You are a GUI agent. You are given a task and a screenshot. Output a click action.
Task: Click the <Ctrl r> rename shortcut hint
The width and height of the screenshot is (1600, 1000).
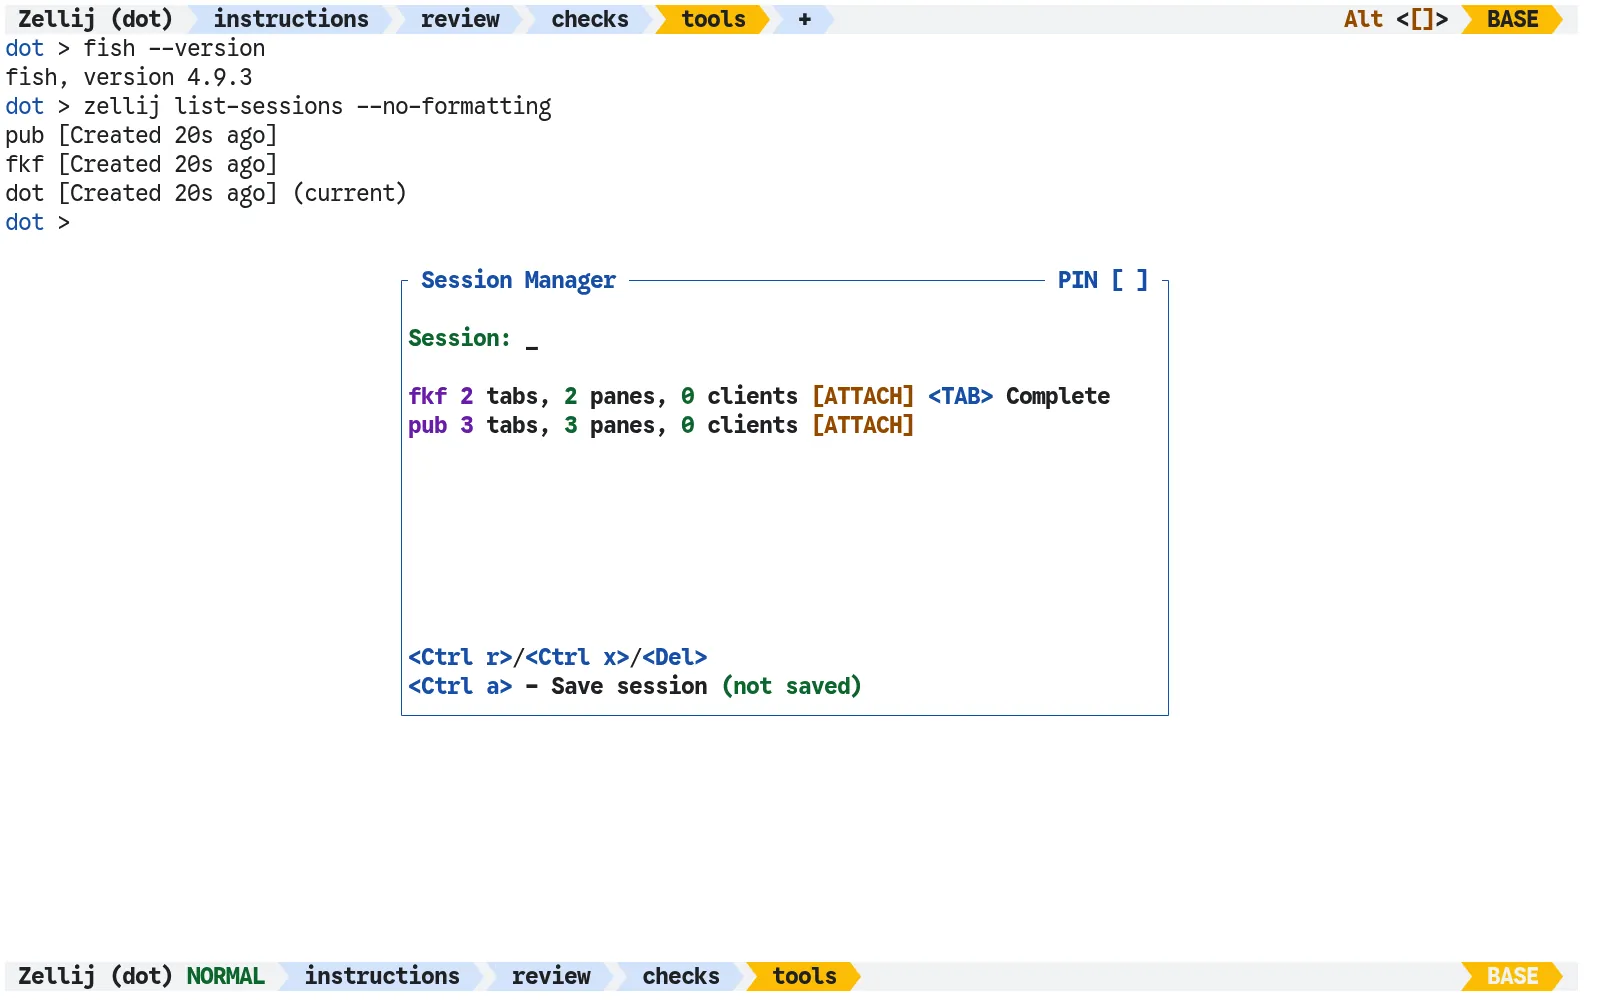460,657
